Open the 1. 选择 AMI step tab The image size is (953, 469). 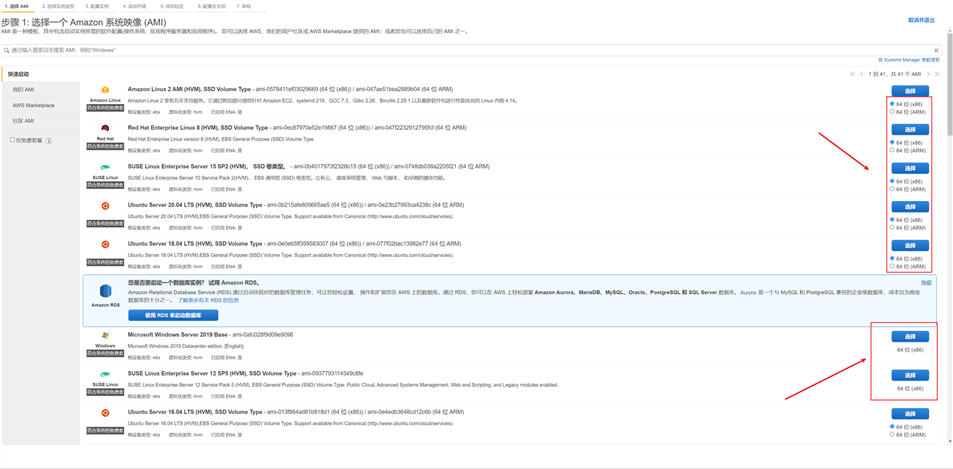tap(16, 5)
